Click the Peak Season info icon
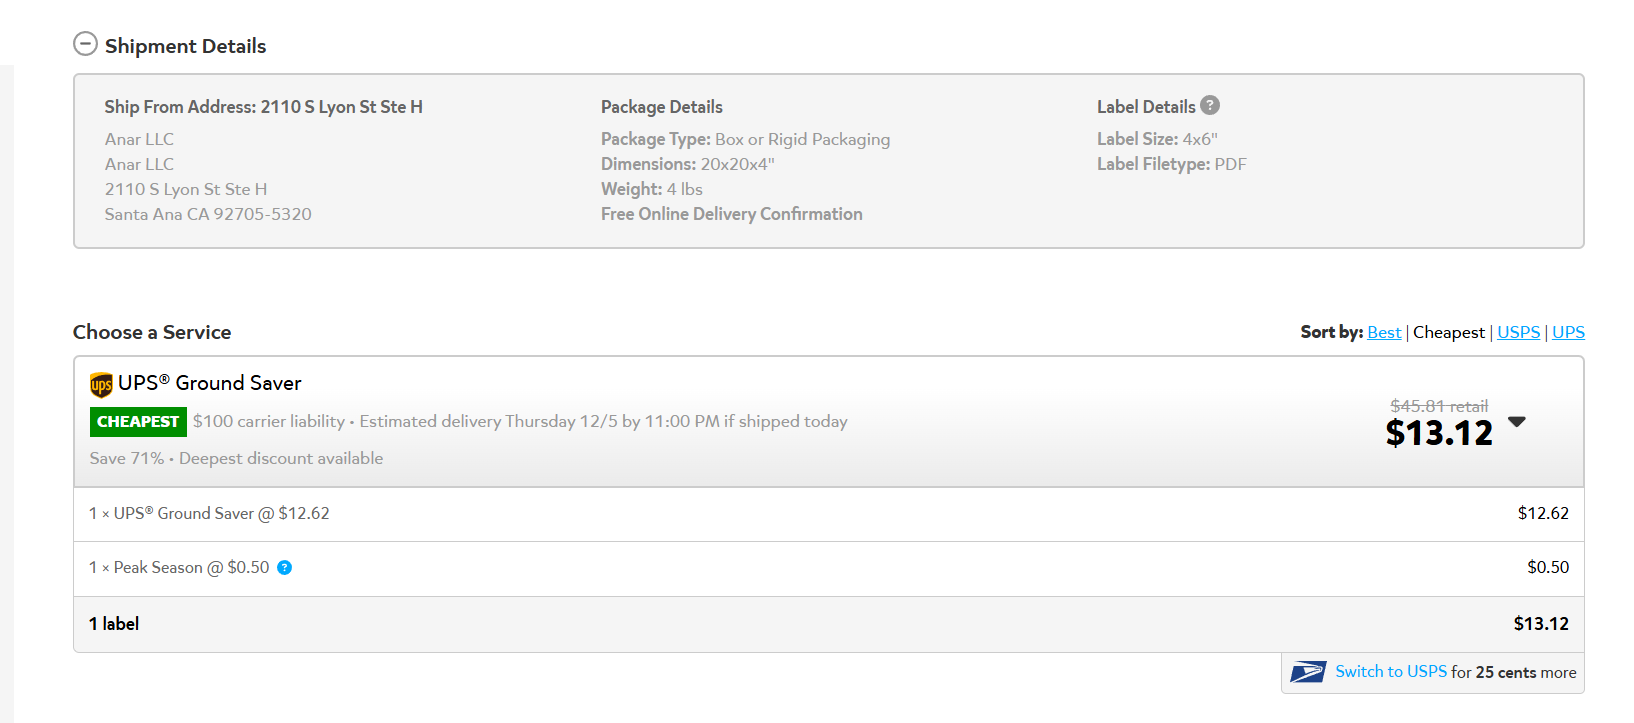The height and width of the screenshot is (723, 1634). point(284,568)
